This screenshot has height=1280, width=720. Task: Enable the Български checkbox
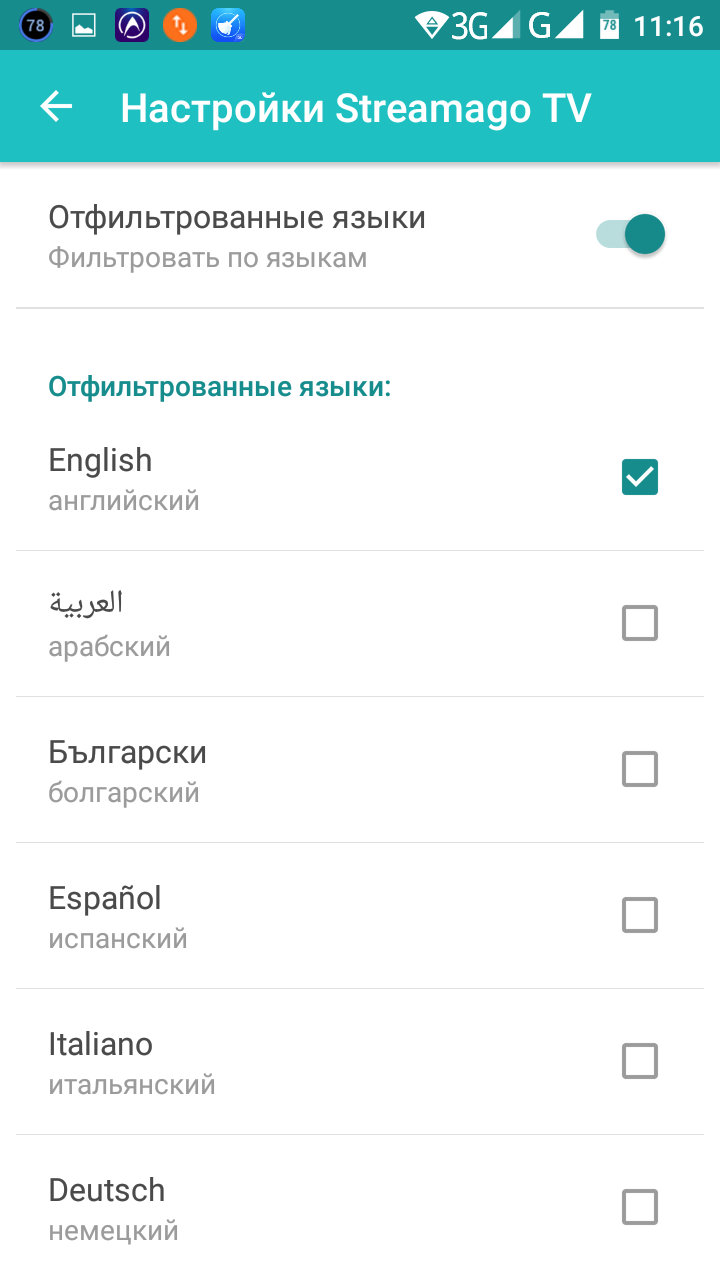click(x=640, y=769)
